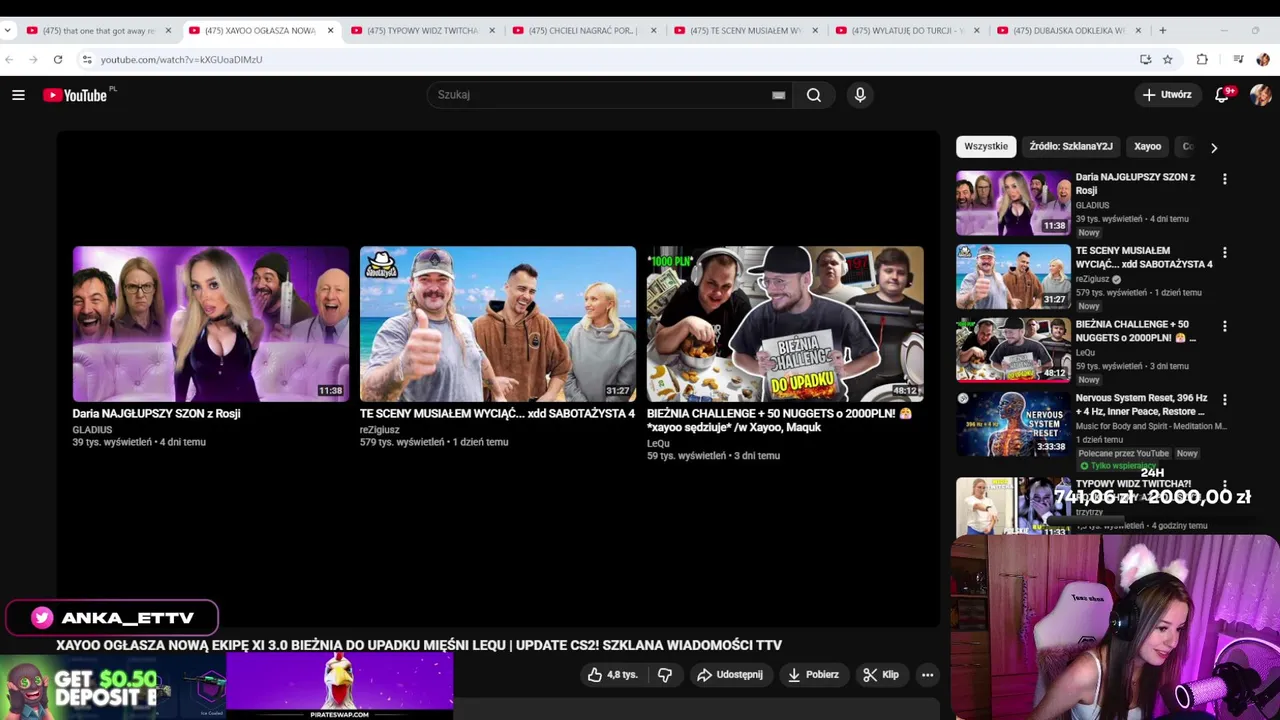Go forward with the browser forward arrow
The width and height of the screenshot is (1280, 720).
tap(33, 59)
